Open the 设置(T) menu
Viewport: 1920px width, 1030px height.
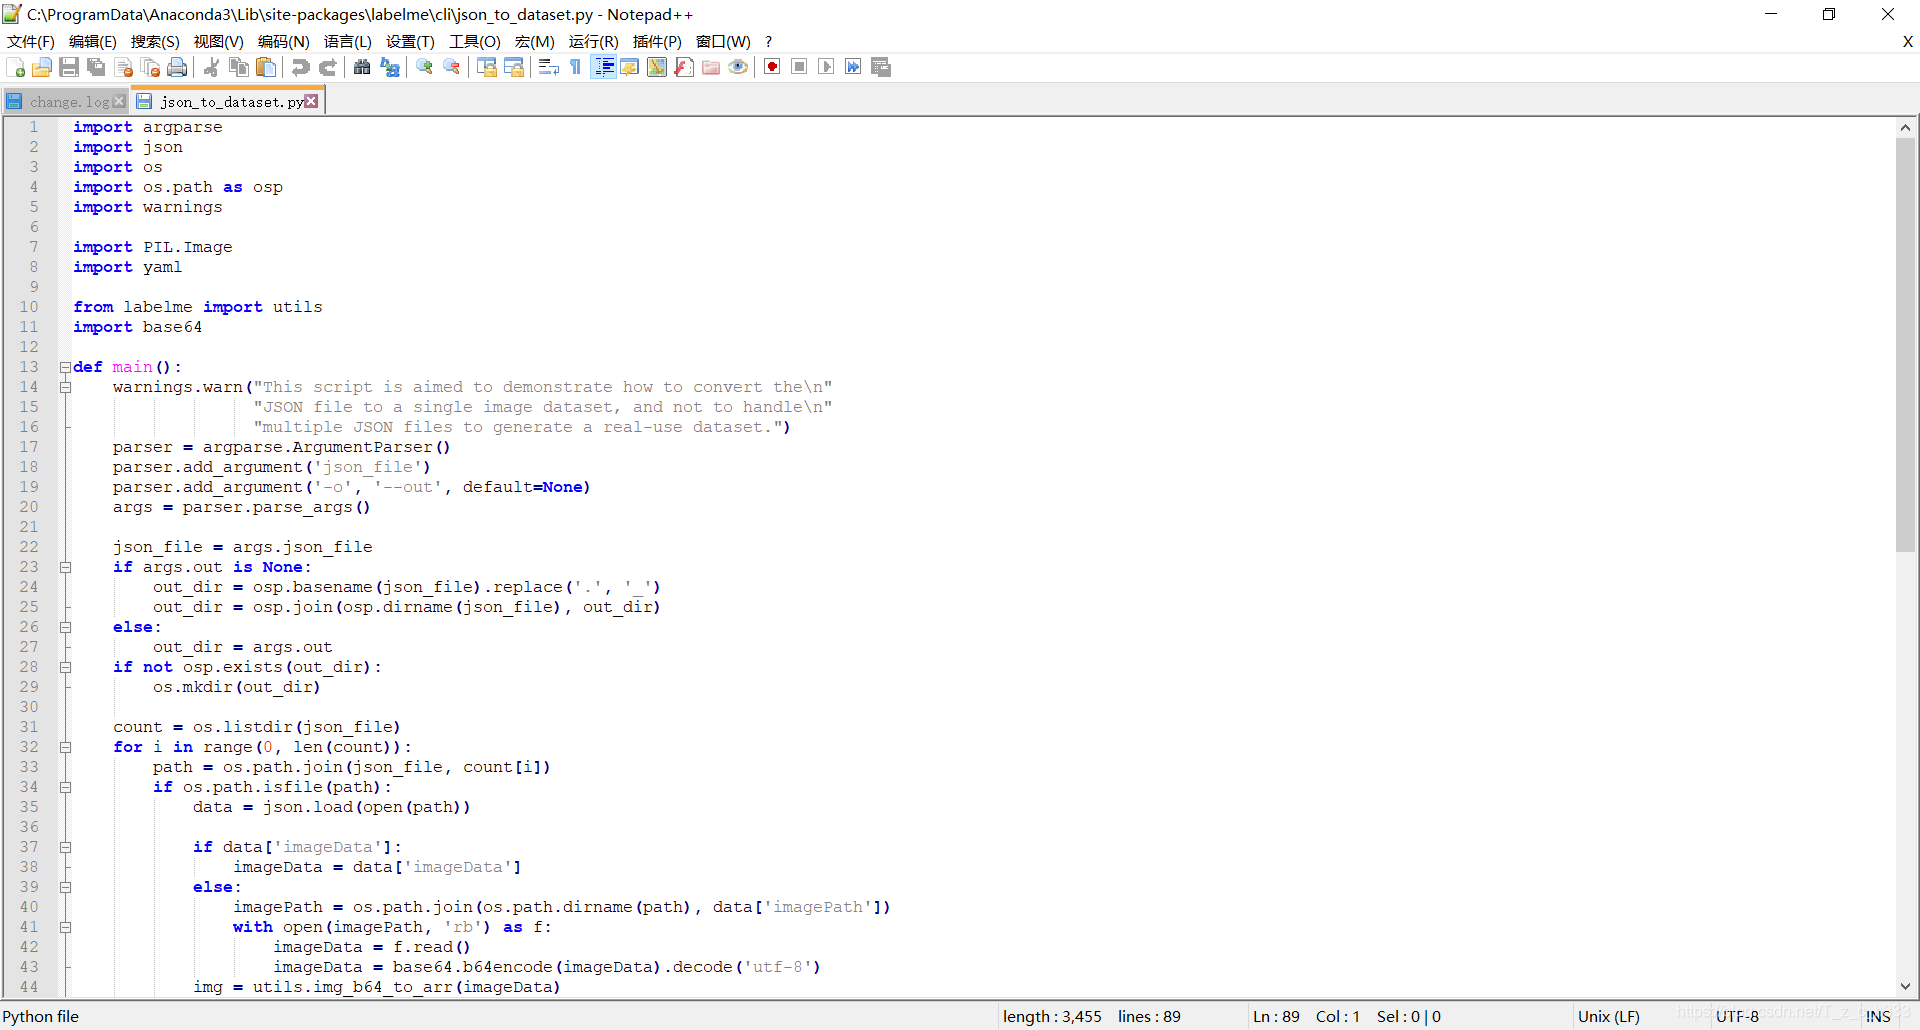410,41
